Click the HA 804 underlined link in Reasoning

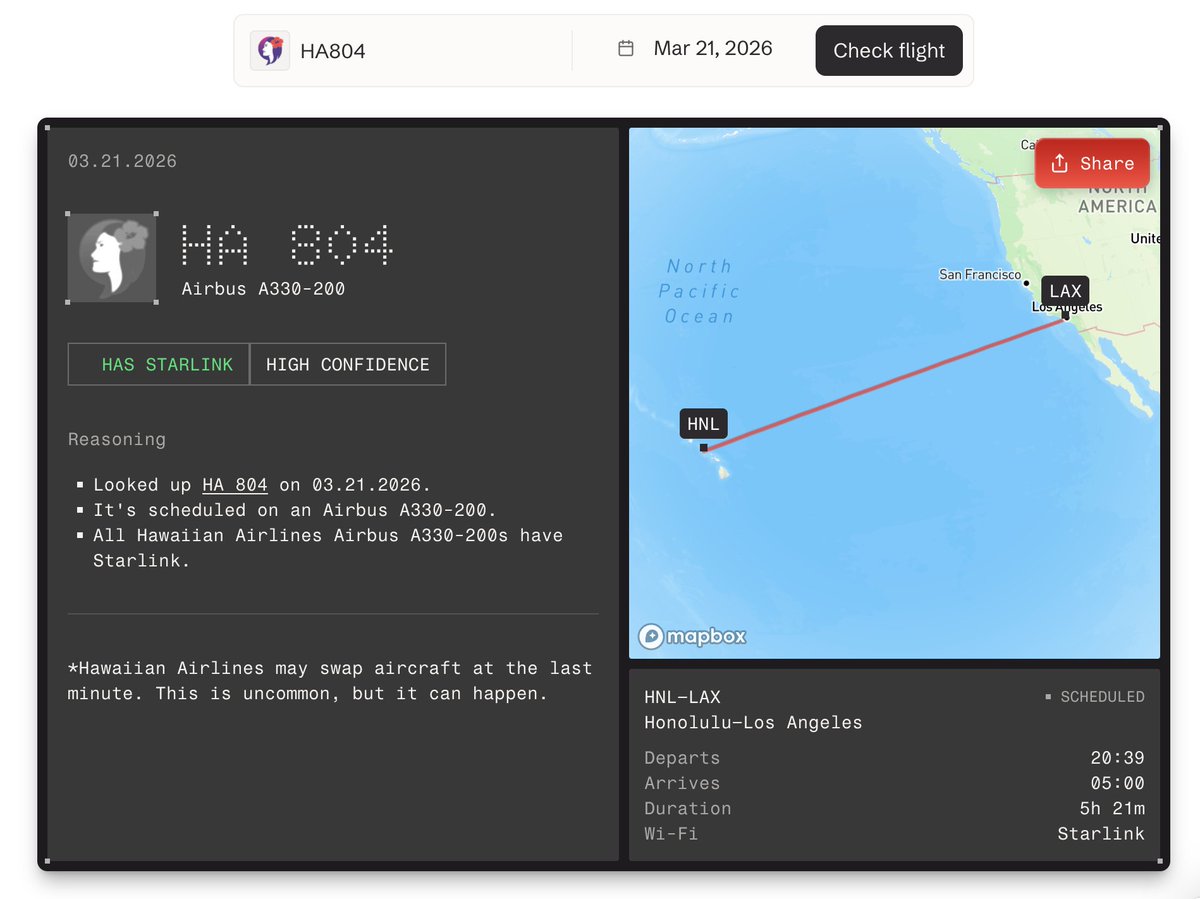tap(235, 485)
